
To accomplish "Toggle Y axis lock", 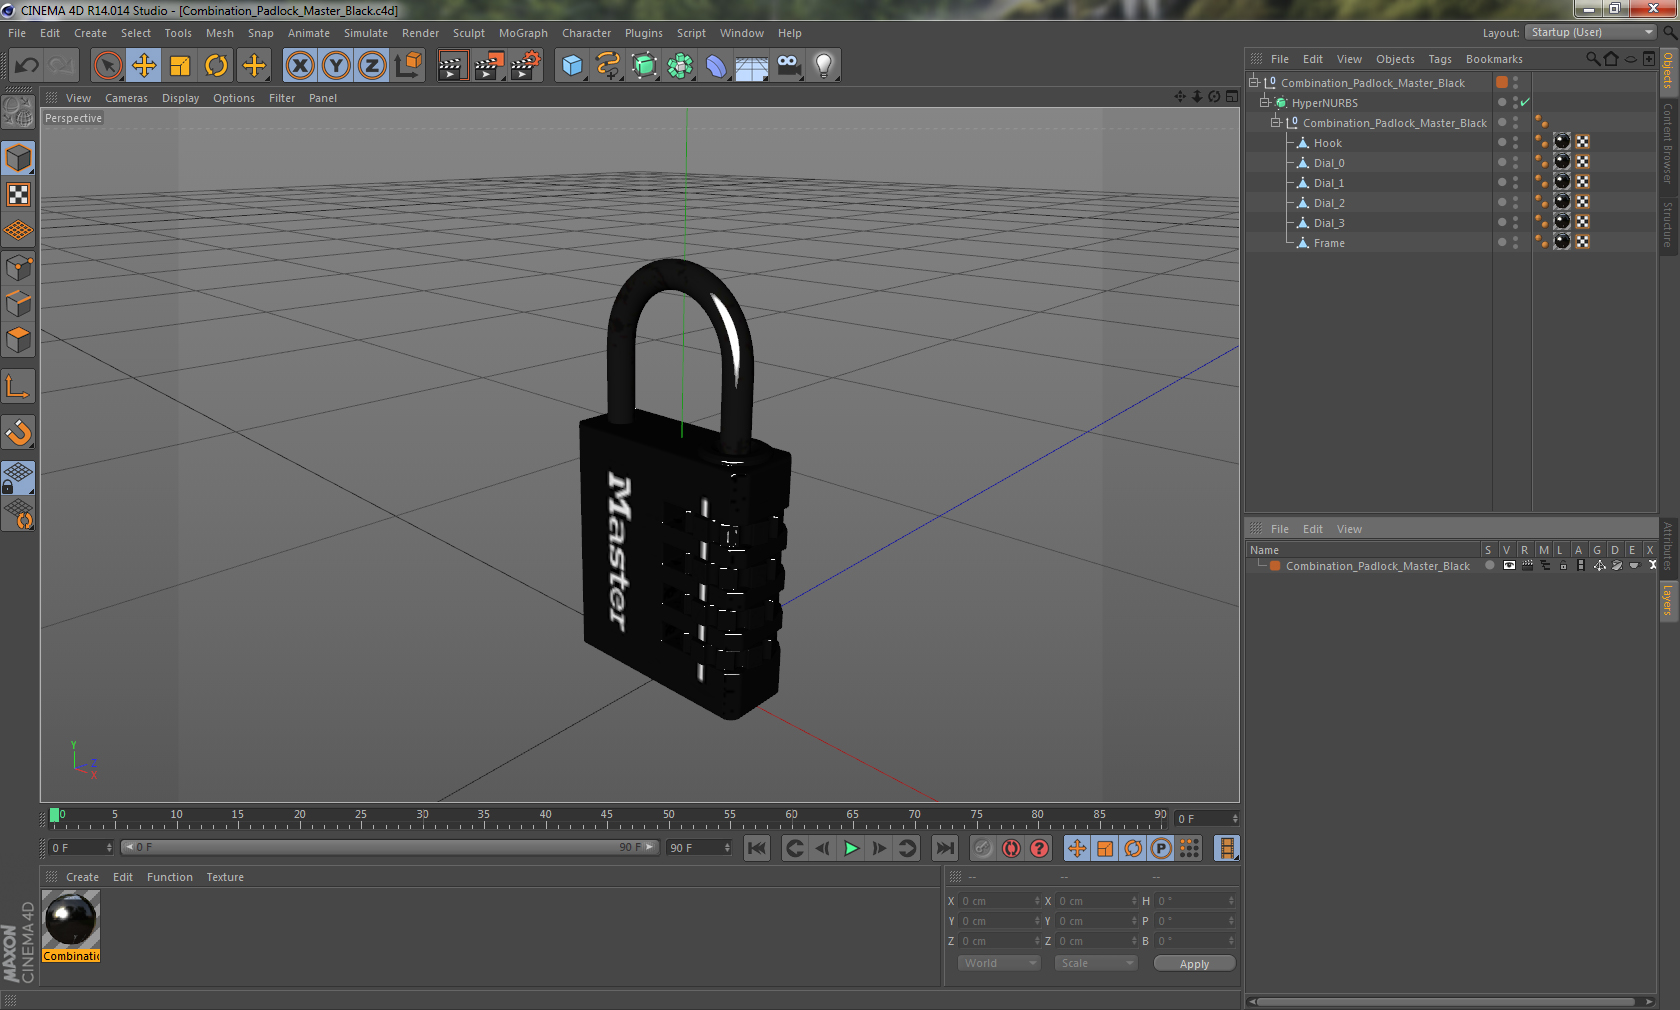I will (336, 66).
